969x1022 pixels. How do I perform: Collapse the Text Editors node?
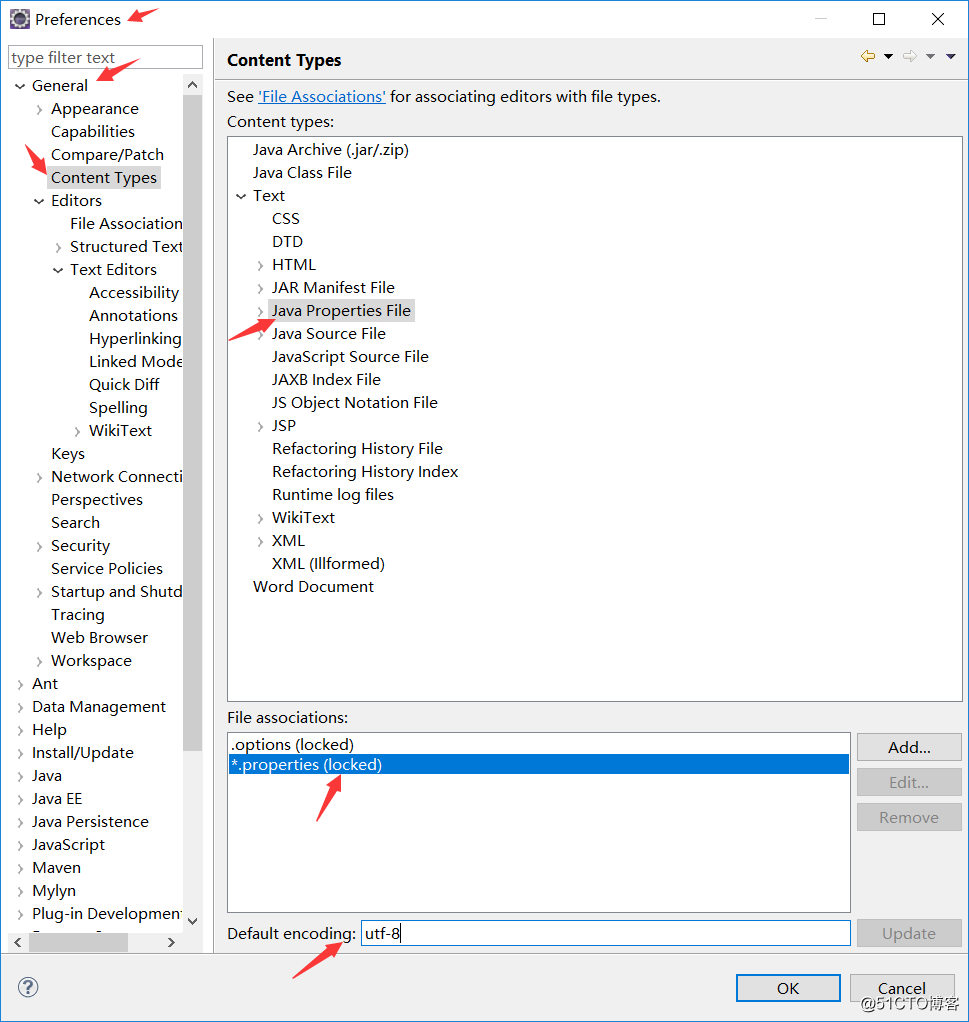pyautogui.click(x=58, y=270)
